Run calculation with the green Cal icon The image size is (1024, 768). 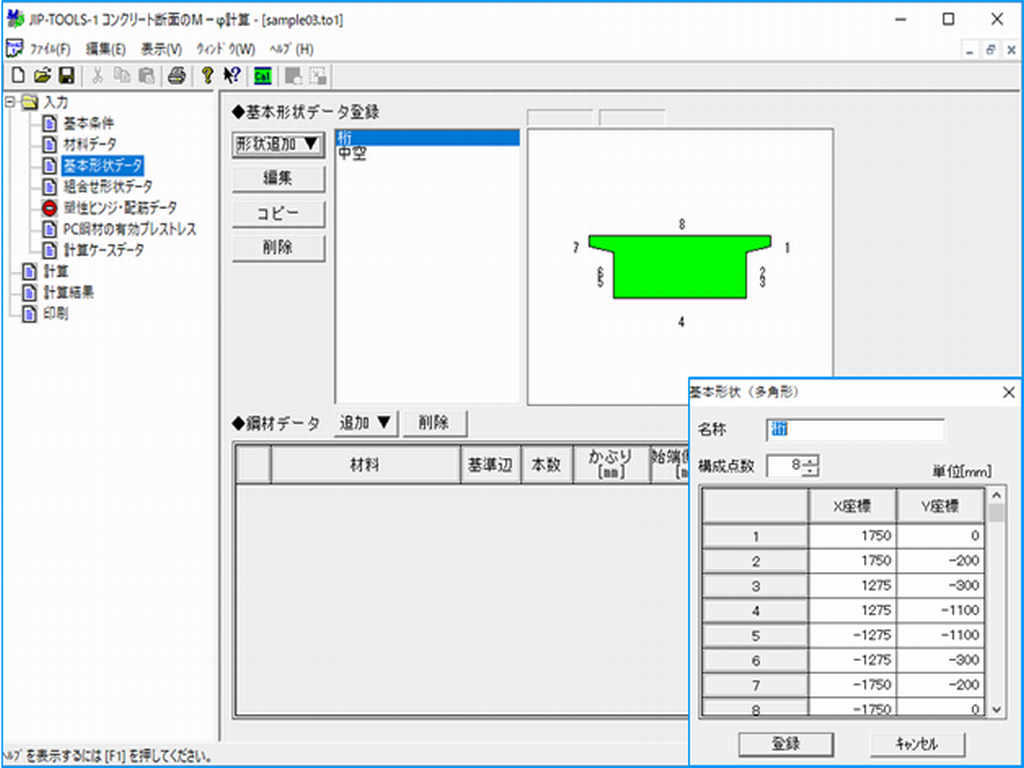coord(263,75)
